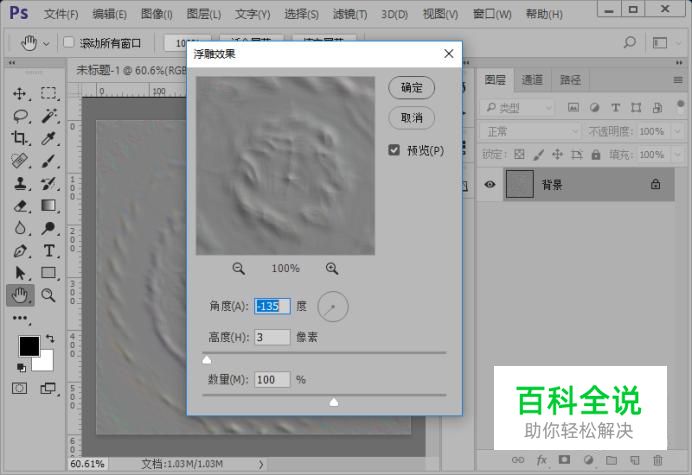Open the extra tools ellipsis menu
692x475 pixels.
click(x=20, y=318)
